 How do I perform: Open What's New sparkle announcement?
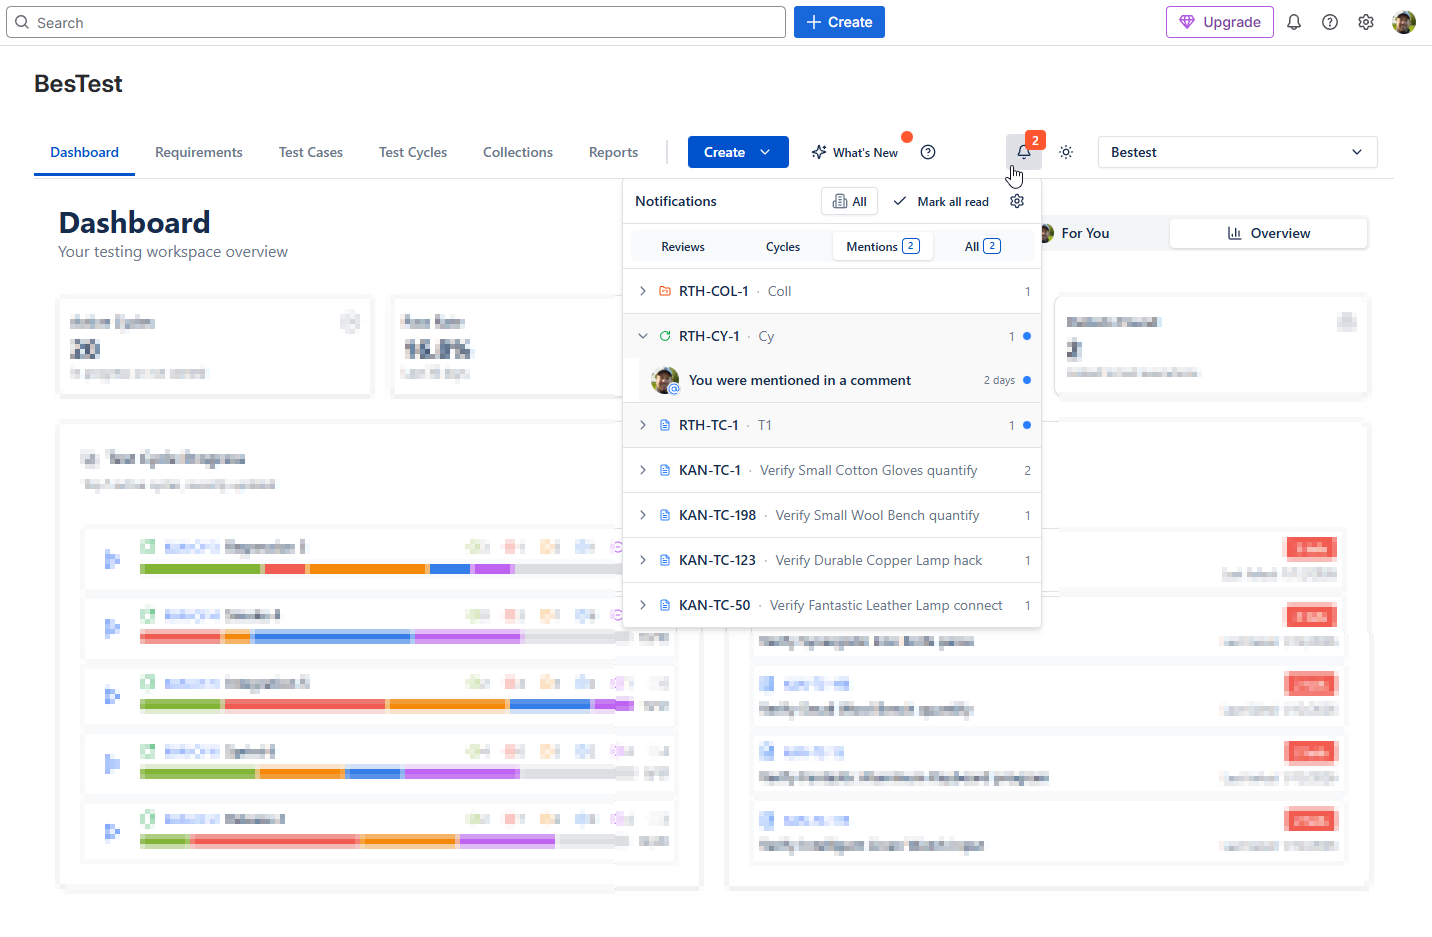pos(856,152)
